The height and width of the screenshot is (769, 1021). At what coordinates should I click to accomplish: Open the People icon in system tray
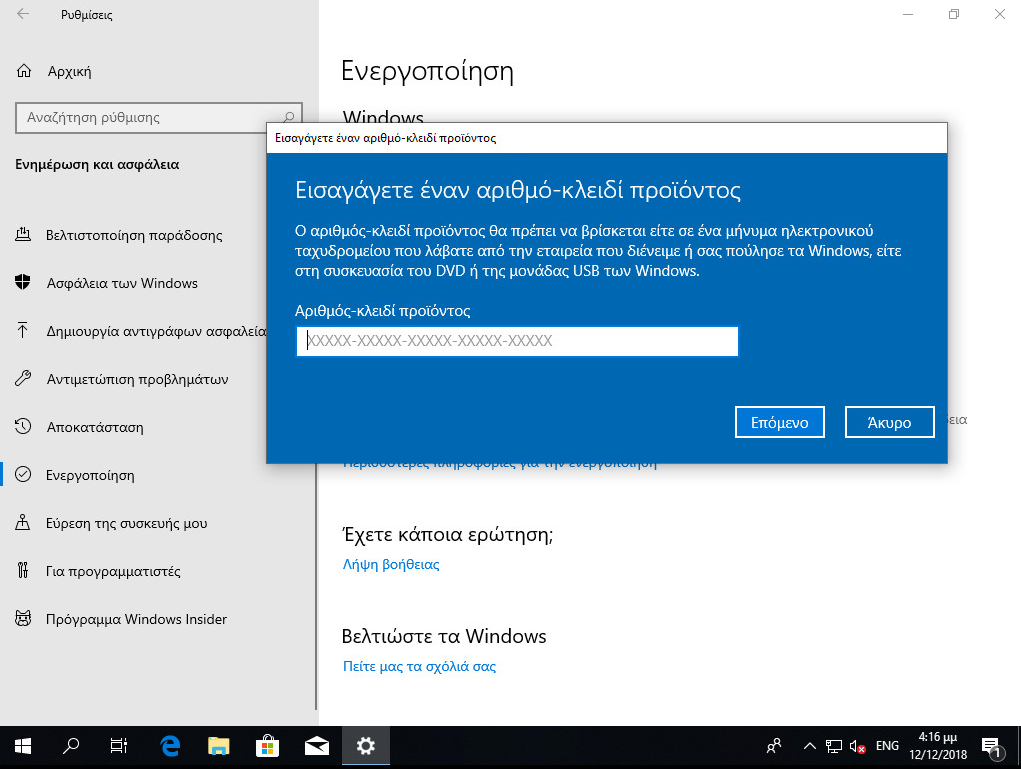pos(774,746)
